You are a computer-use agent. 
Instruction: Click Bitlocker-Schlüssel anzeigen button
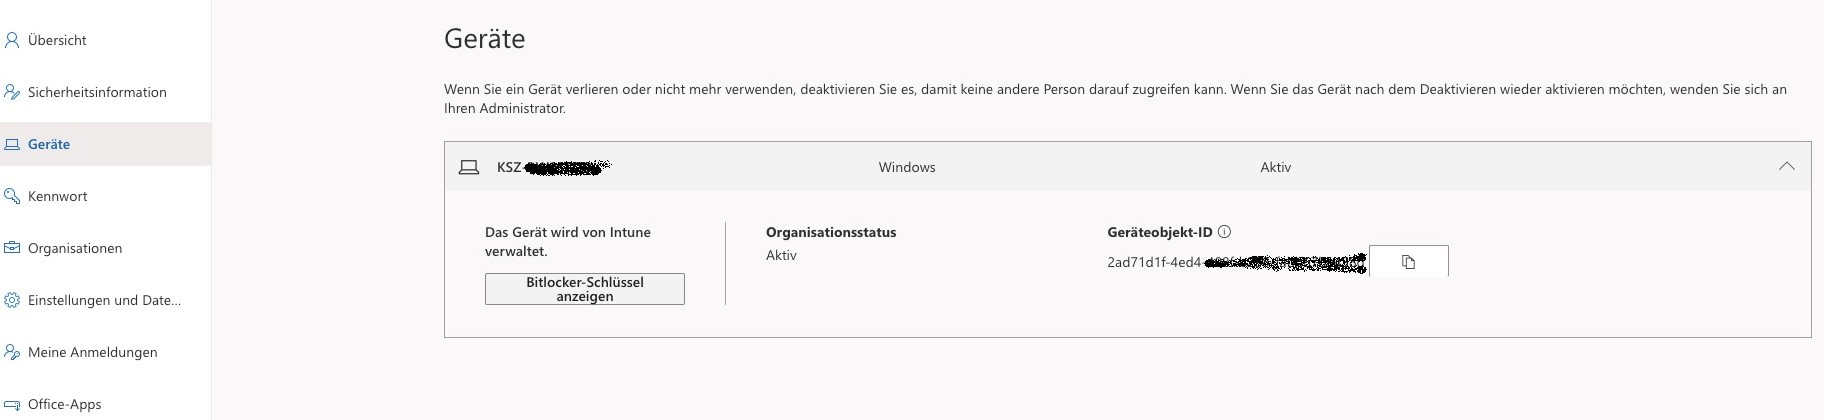pos(585,289)
